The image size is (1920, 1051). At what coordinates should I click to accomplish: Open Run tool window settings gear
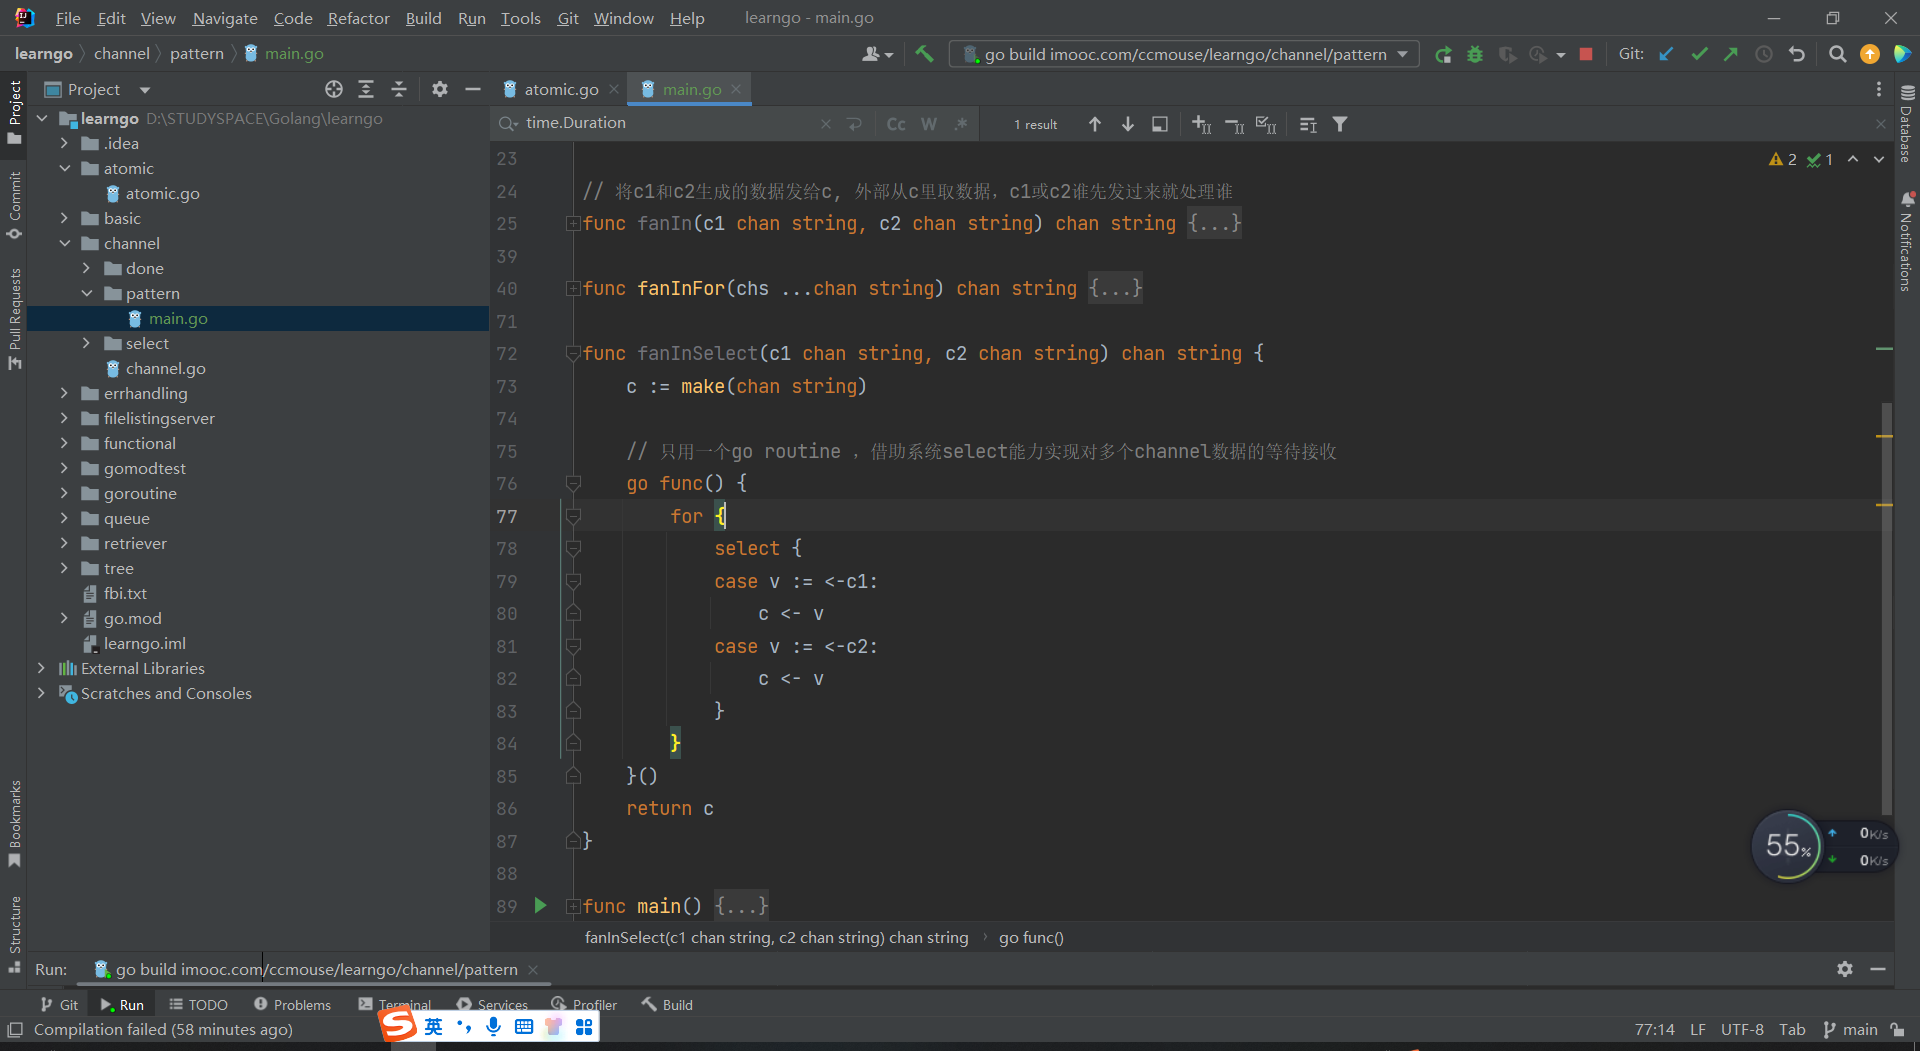(x=1845, y=969)
